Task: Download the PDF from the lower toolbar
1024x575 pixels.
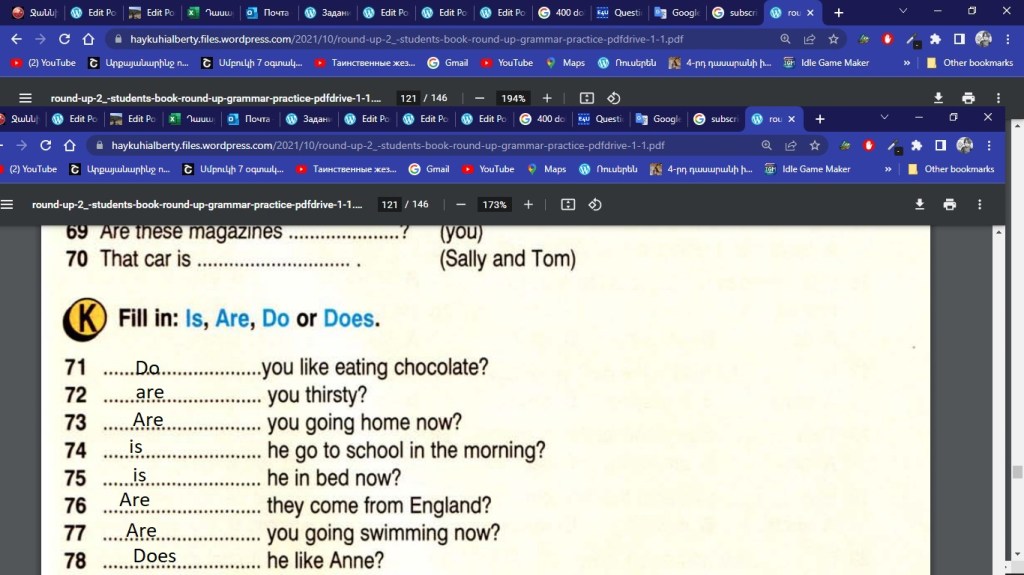Action: (x=920, y=204)
